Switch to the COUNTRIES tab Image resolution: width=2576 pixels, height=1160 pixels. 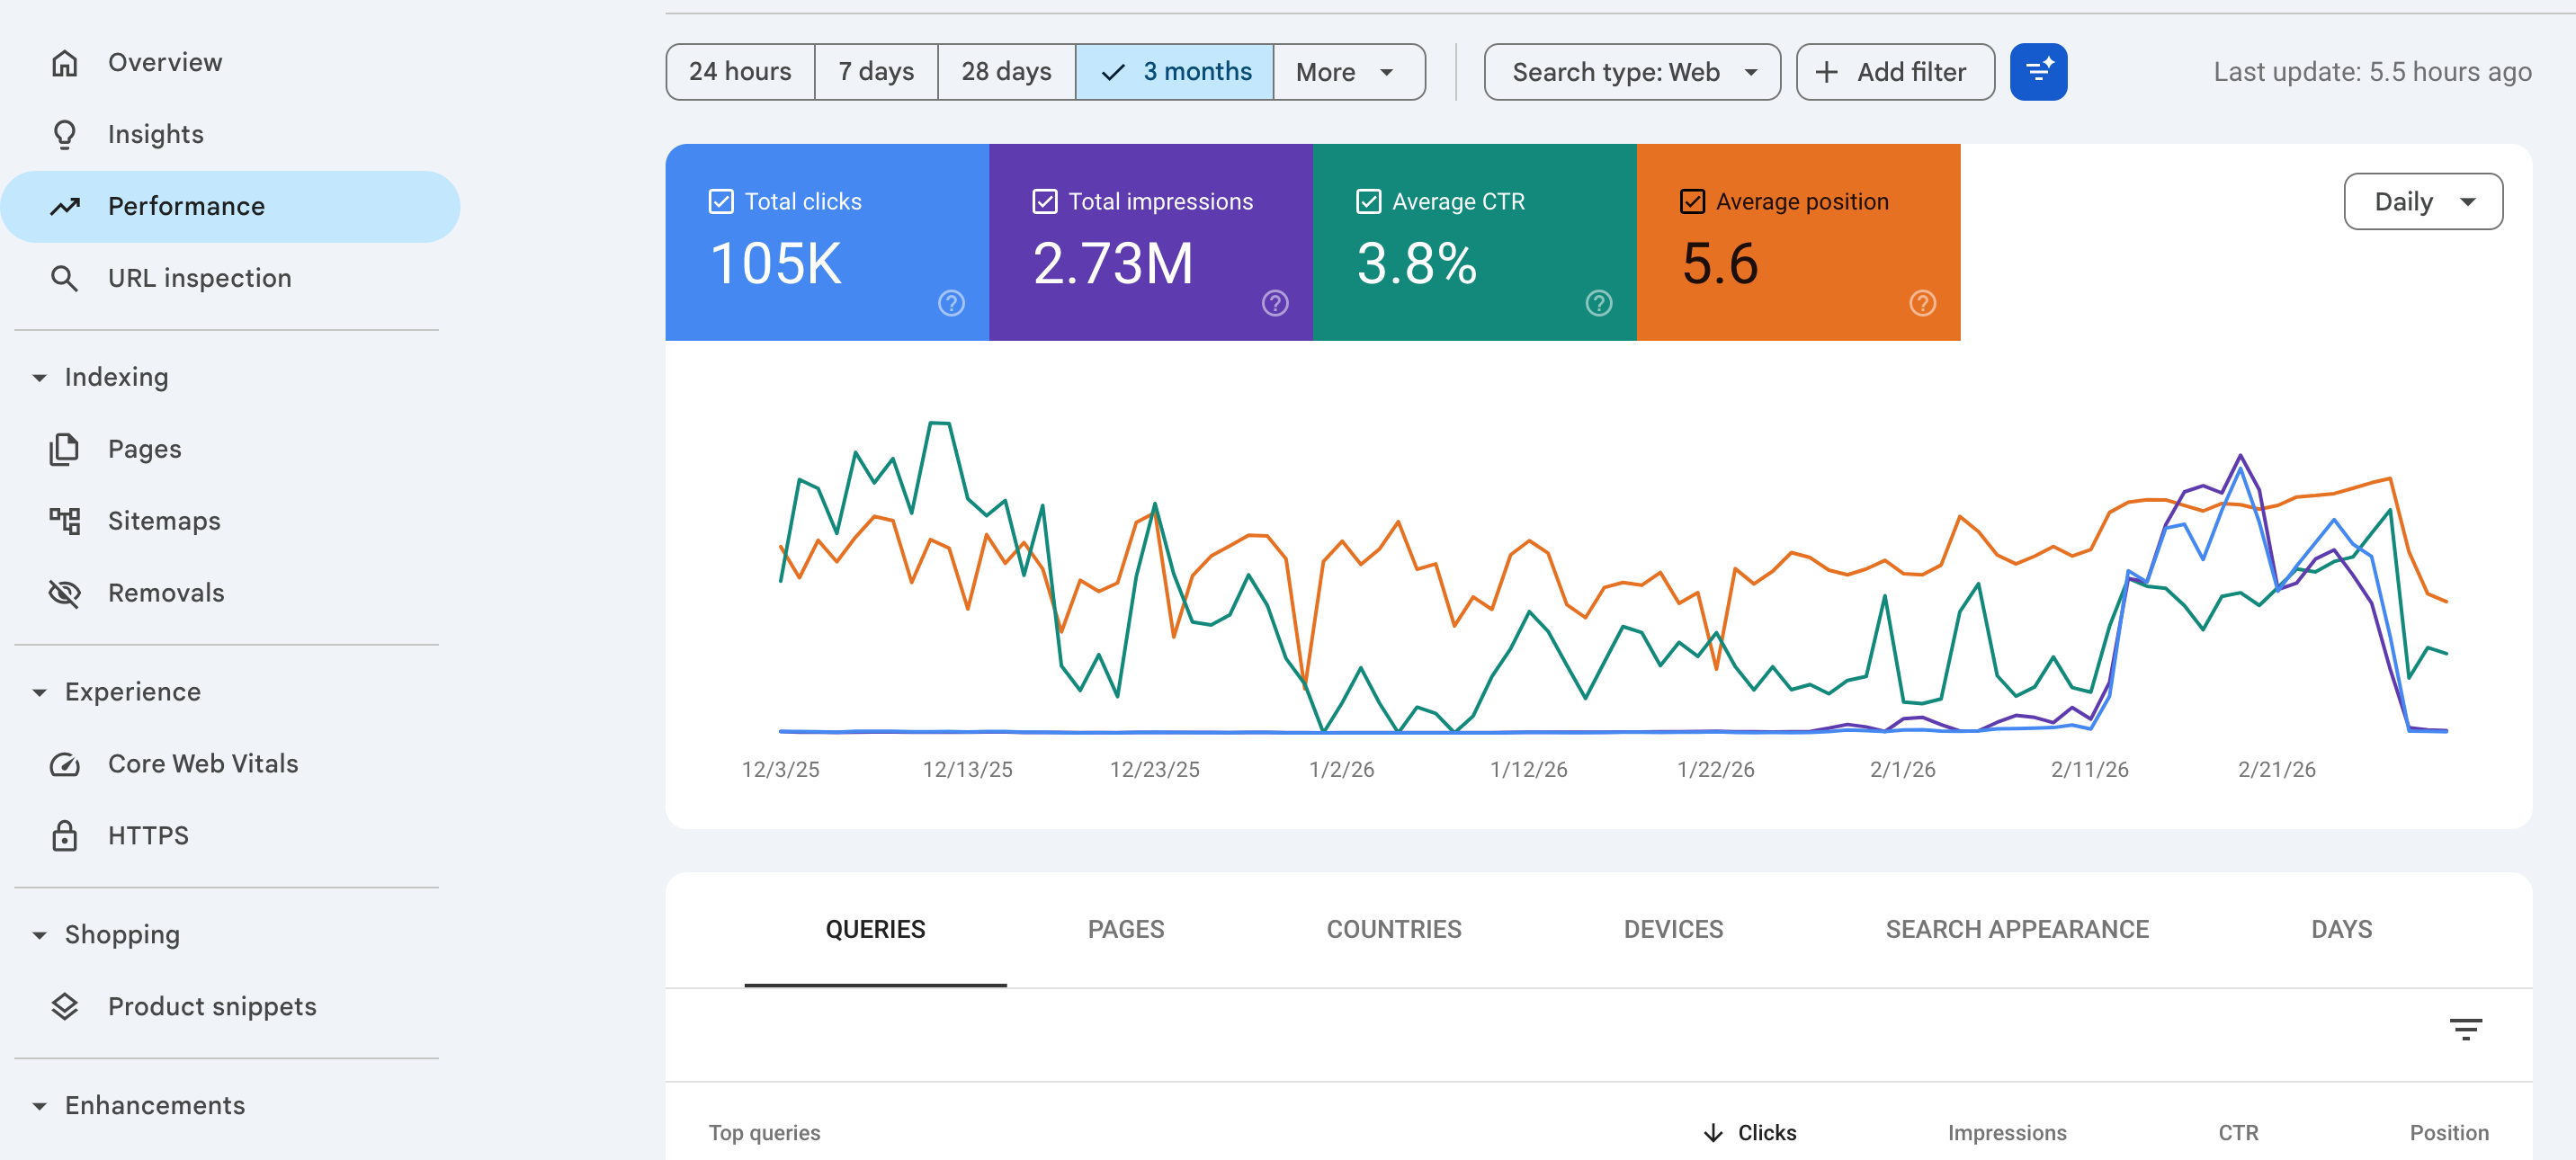(1393, 929)
